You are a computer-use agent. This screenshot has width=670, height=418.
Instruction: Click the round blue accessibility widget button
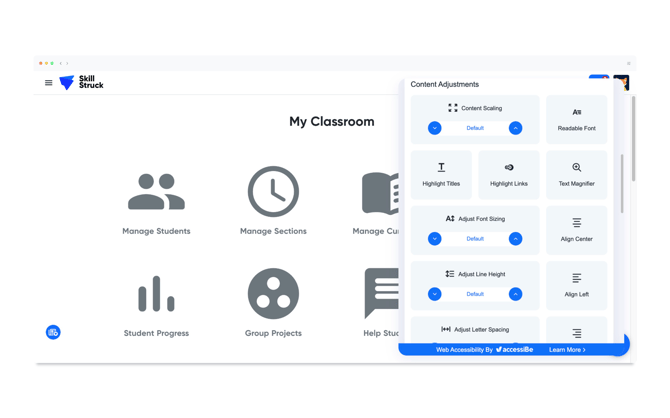(53, 332)
